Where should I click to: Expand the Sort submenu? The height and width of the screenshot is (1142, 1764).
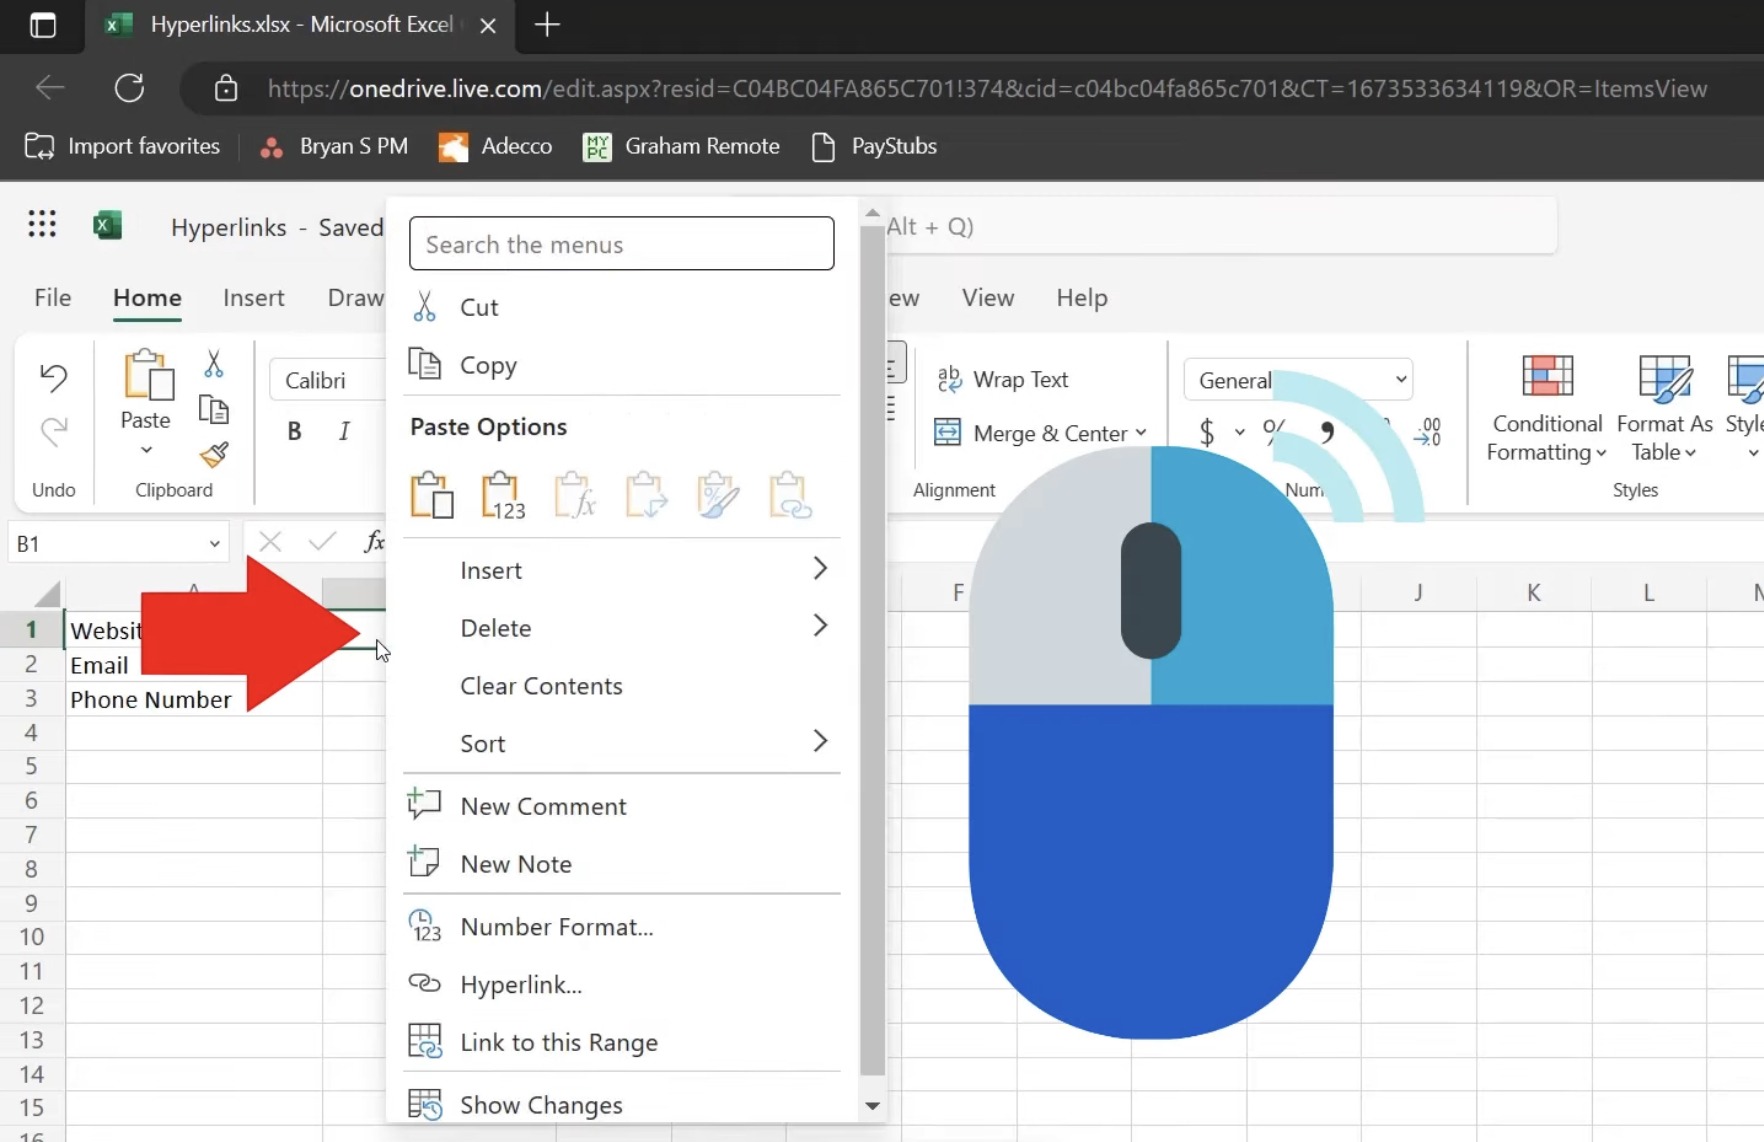click(x=621, y=743)
